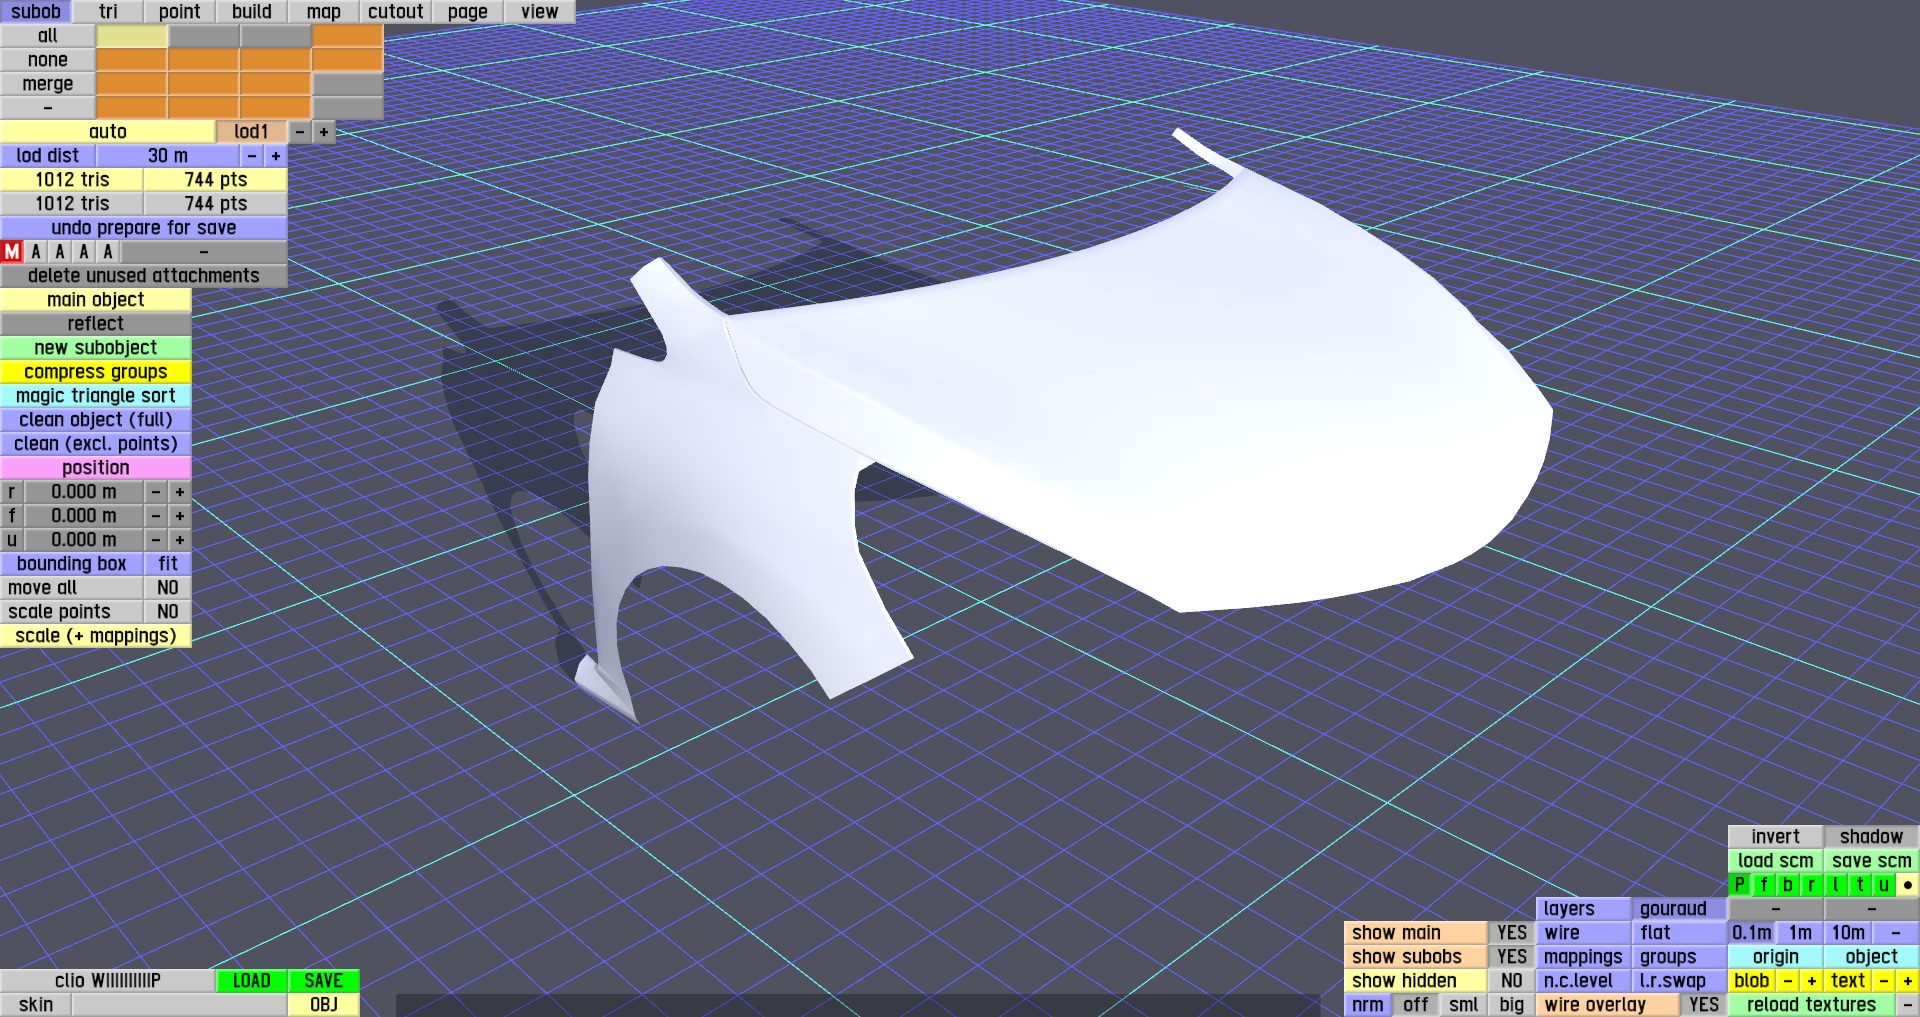
Task: Click compress groups button
Action: click(96, 372)
